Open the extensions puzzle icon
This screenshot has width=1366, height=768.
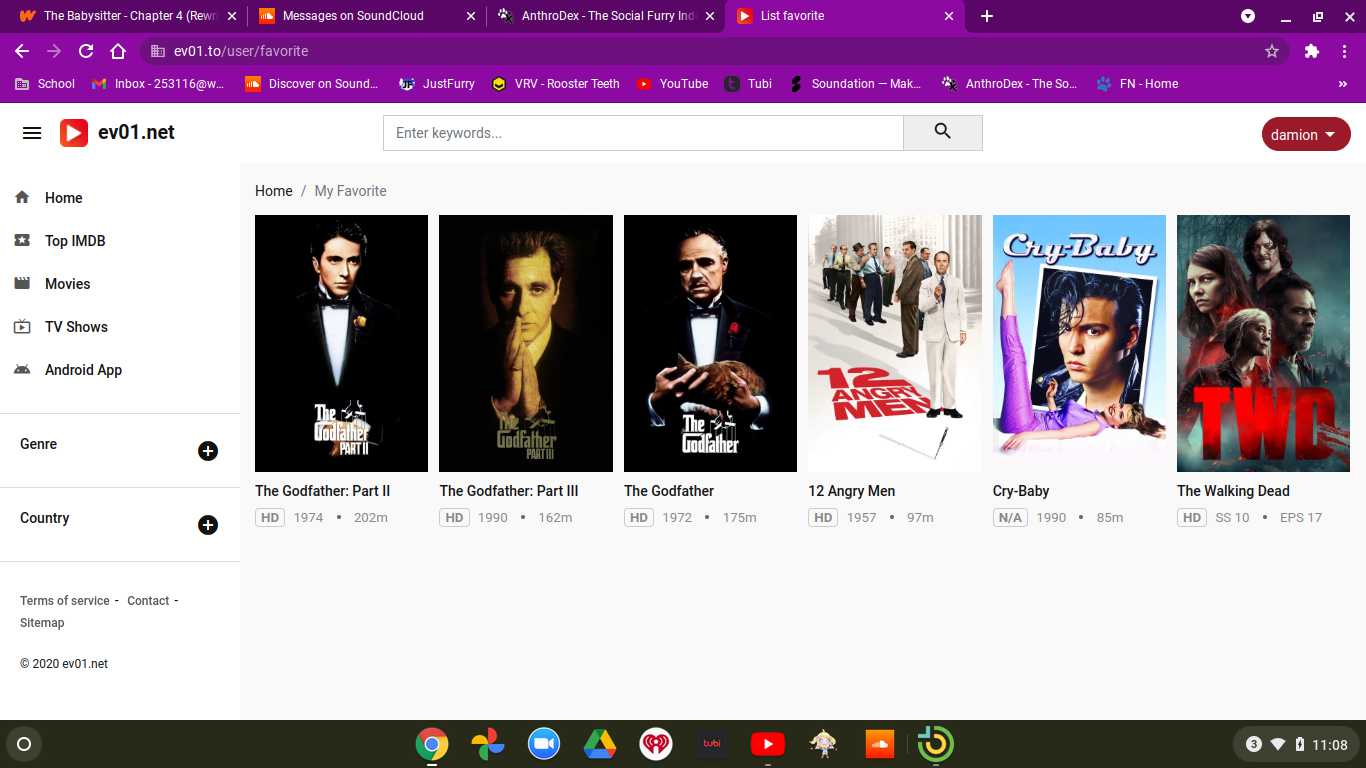click(1312, 51)
